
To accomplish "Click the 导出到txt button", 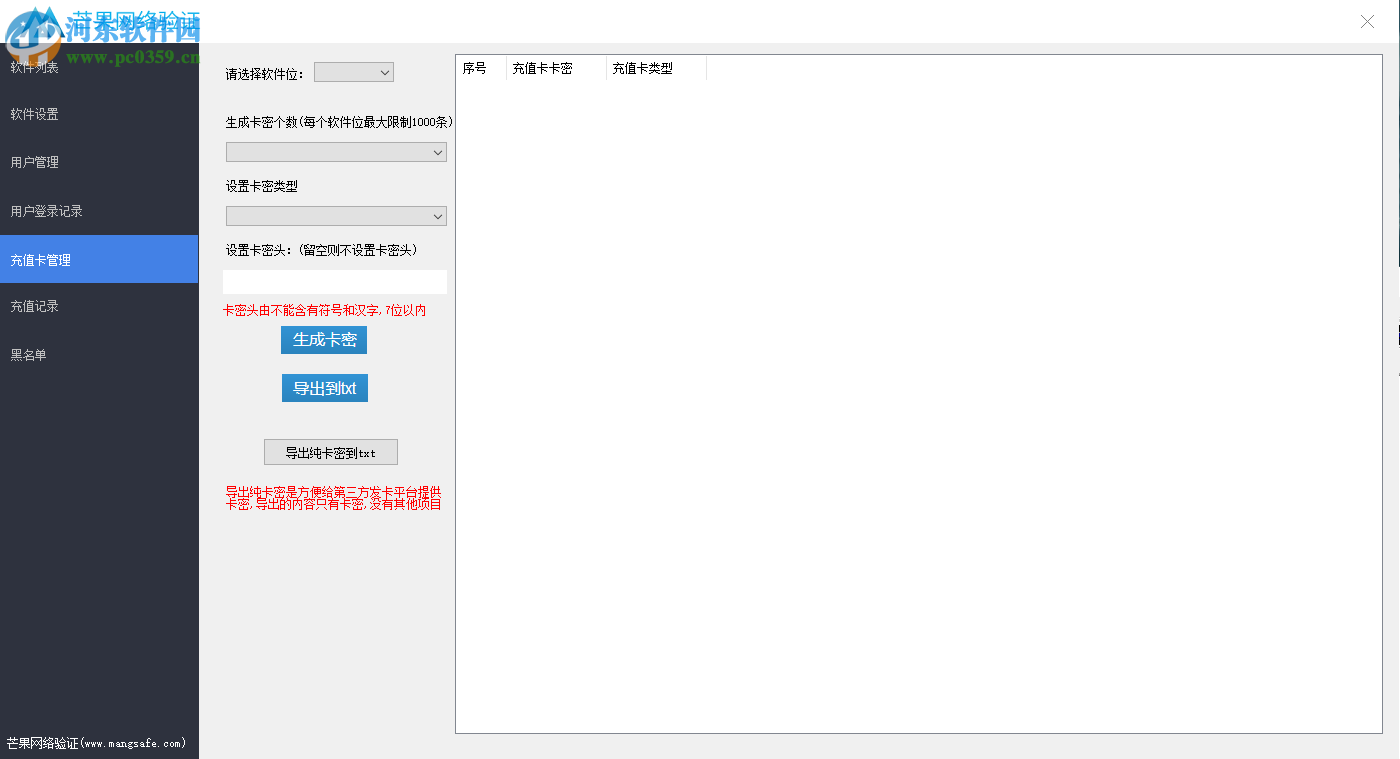I will (324, 387).
